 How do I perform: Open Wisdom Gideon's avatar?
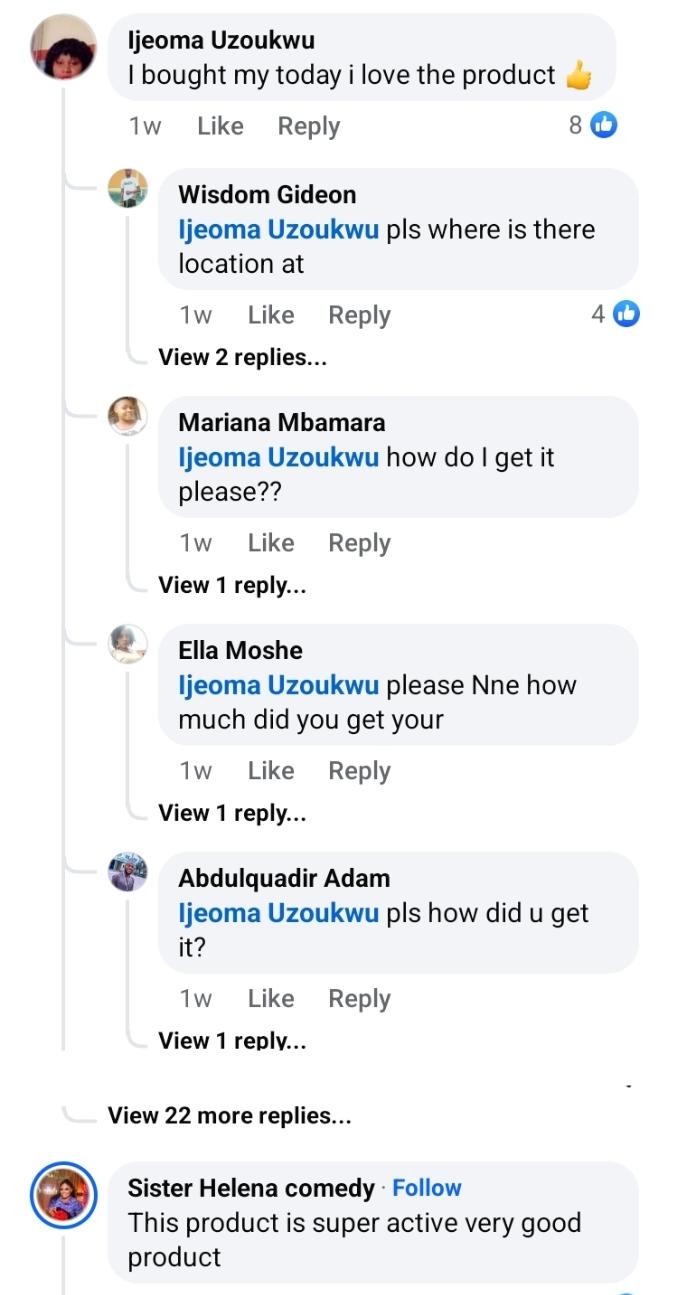pyautogui.click(x=128, y=188)
